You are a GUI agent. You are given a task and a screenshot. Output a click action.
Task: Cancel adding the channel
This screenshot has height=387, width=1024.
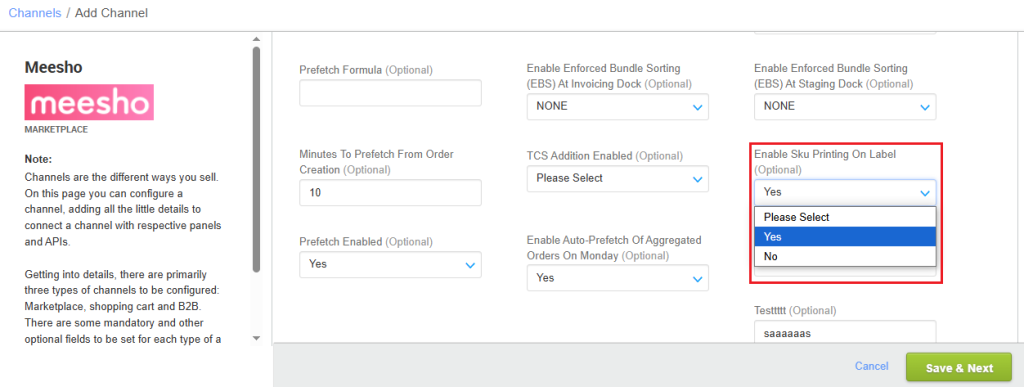click(871, 367)
